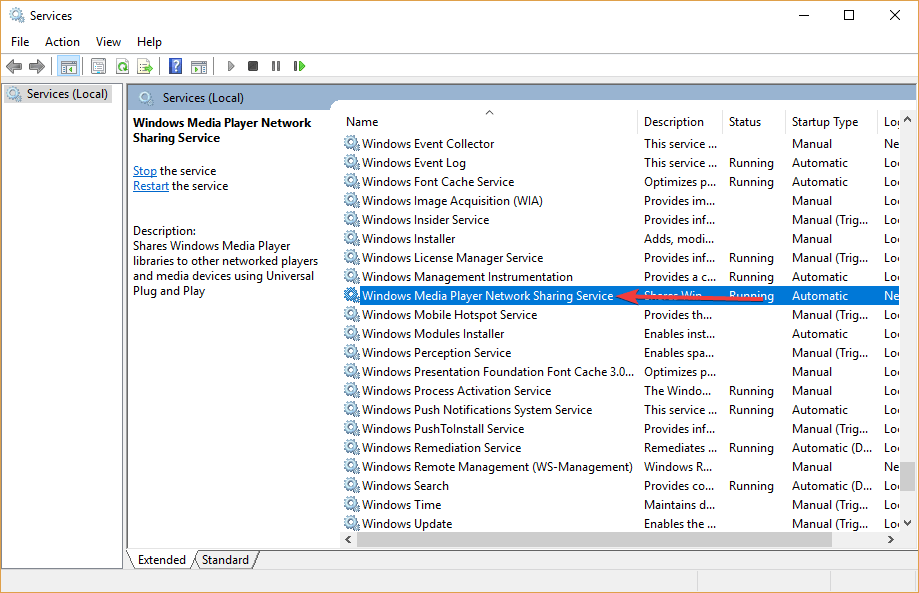The image size is (919, 593).
Task: Select Services (Local) in console tree
Action: pyautogui.click(x=58, y=94)
